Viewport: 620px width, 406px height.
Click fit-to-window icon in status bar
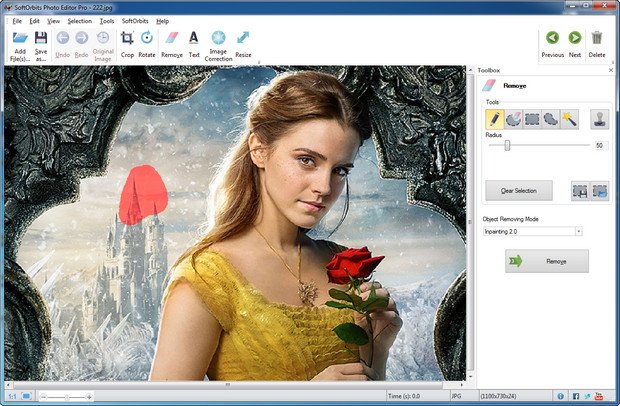(27, 396)
